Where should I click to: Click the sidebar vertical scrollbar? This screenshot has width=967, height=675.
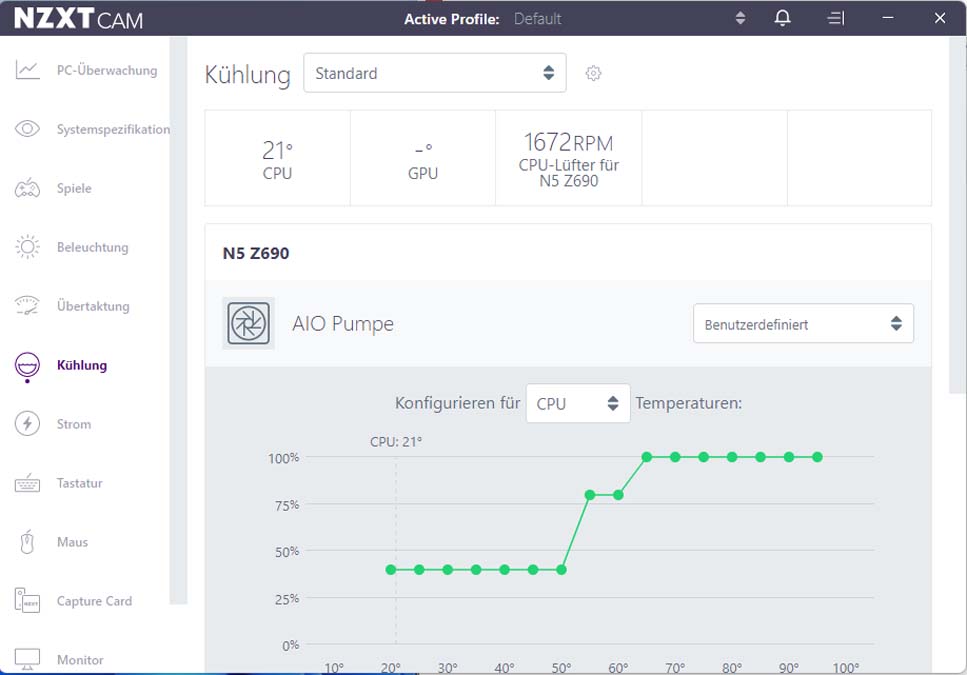(178, 321)
